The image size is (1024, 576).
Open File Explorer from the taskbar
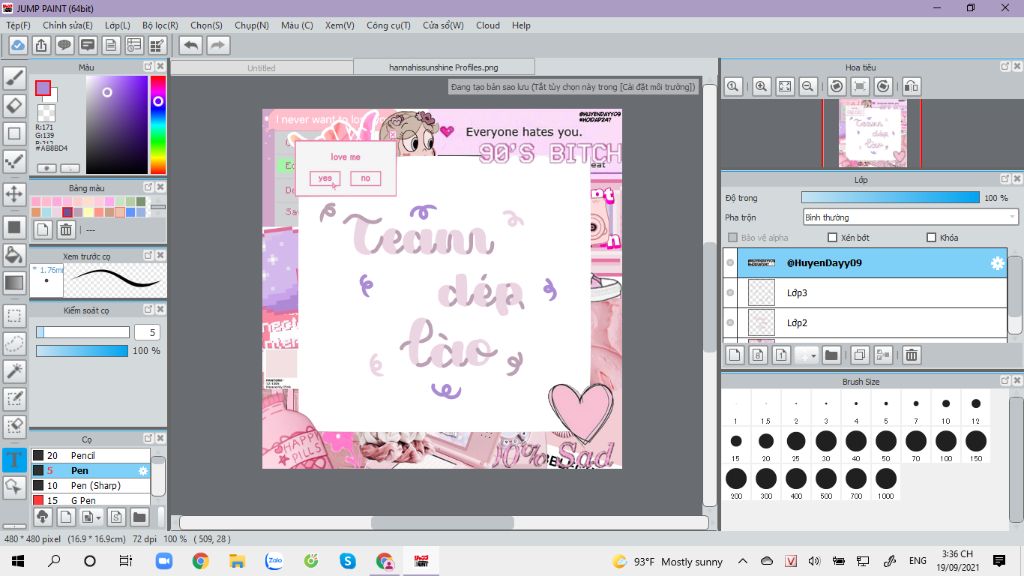tap(237, 561)
